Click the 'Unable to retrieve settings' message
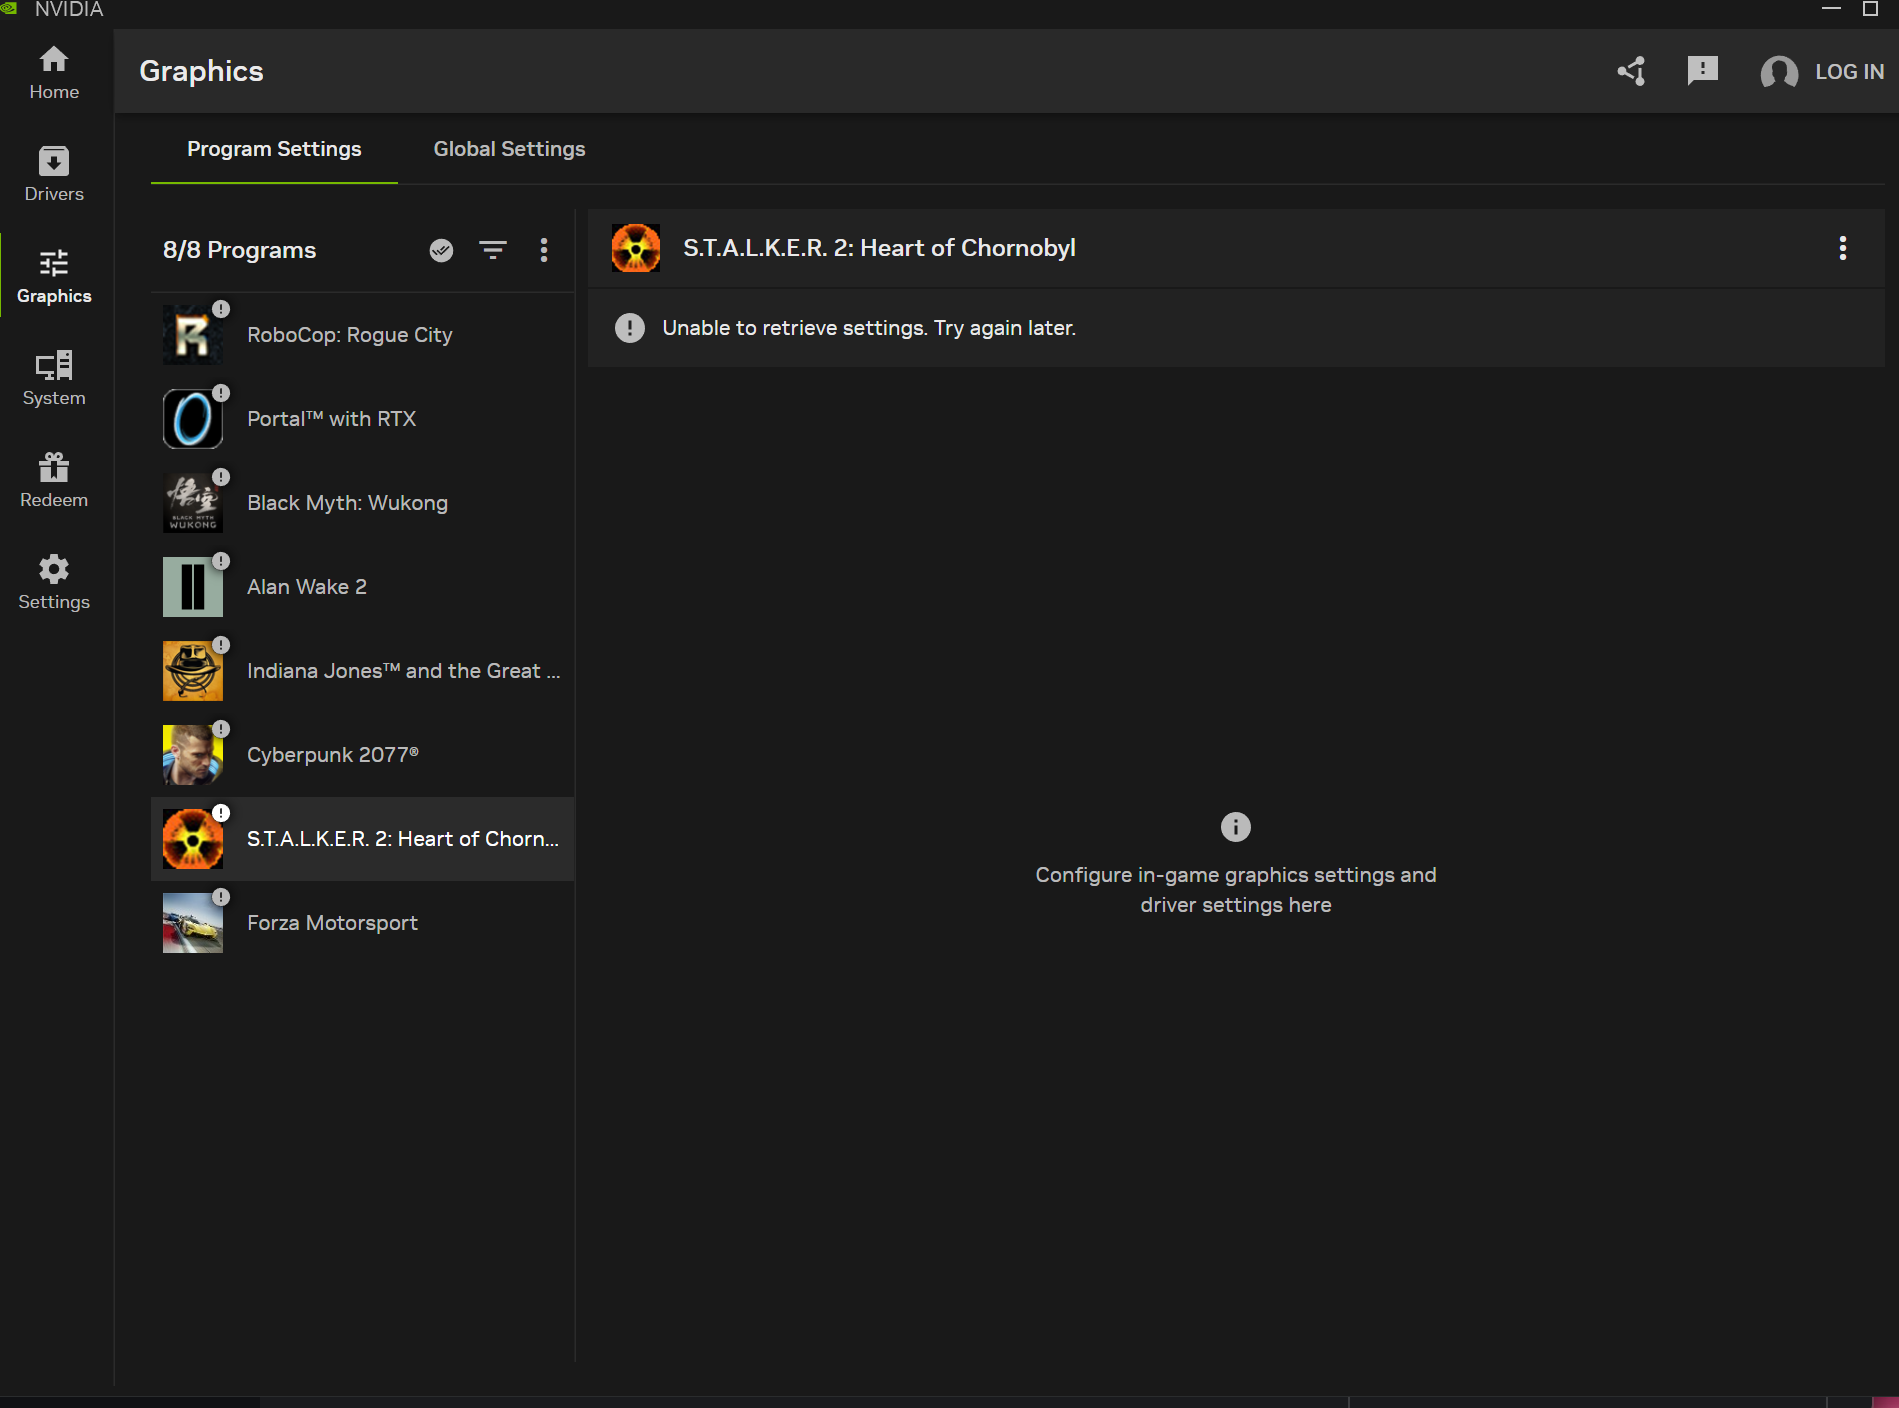The height and width of the screenshot is (1408, 1899). tap(869, 328)
